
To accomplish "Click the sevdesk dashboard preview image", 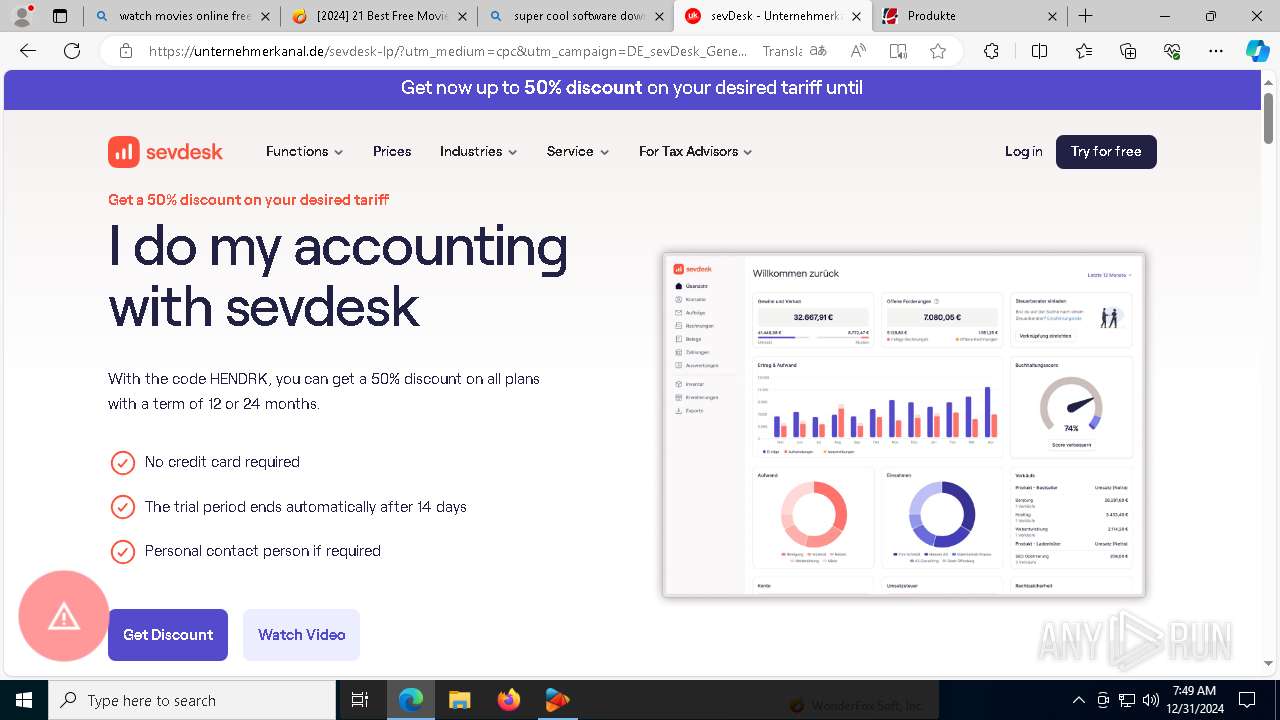I will [904, 425].
